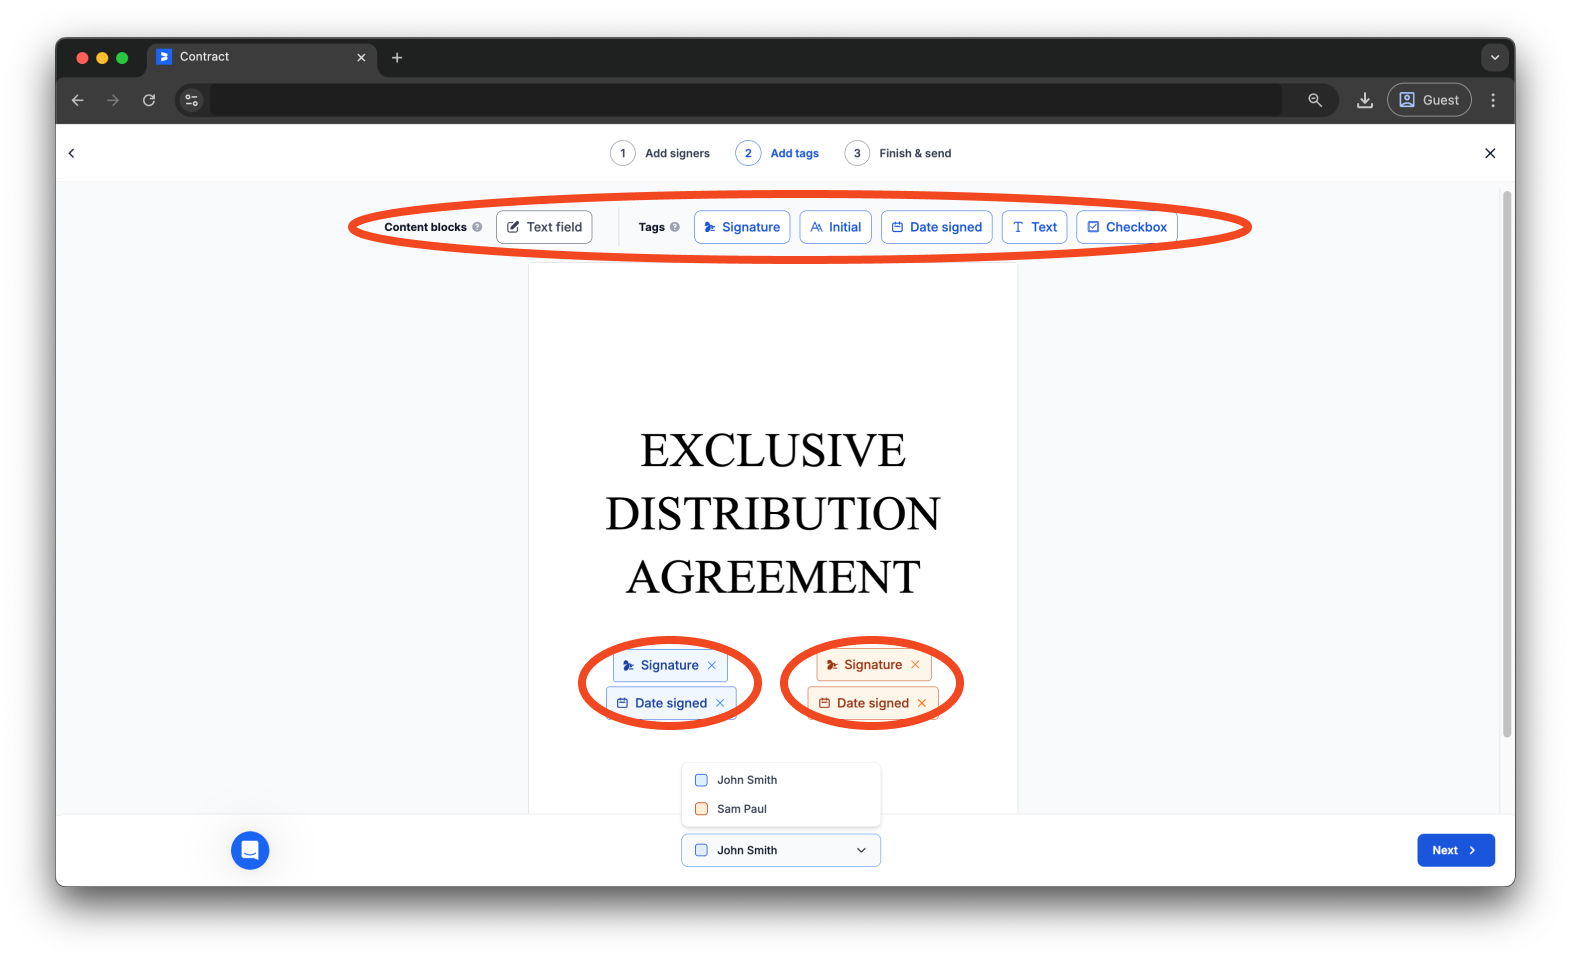This screenshot has width=1571, height=960.
Task: Click the Next button
Action: (x=1456, y=850)
